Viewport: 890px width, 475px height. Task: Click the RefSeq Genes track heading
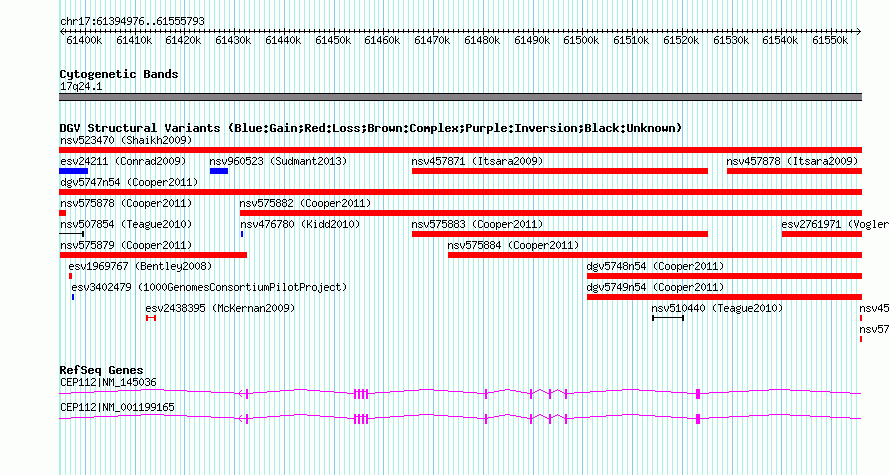tap(102, 370)
